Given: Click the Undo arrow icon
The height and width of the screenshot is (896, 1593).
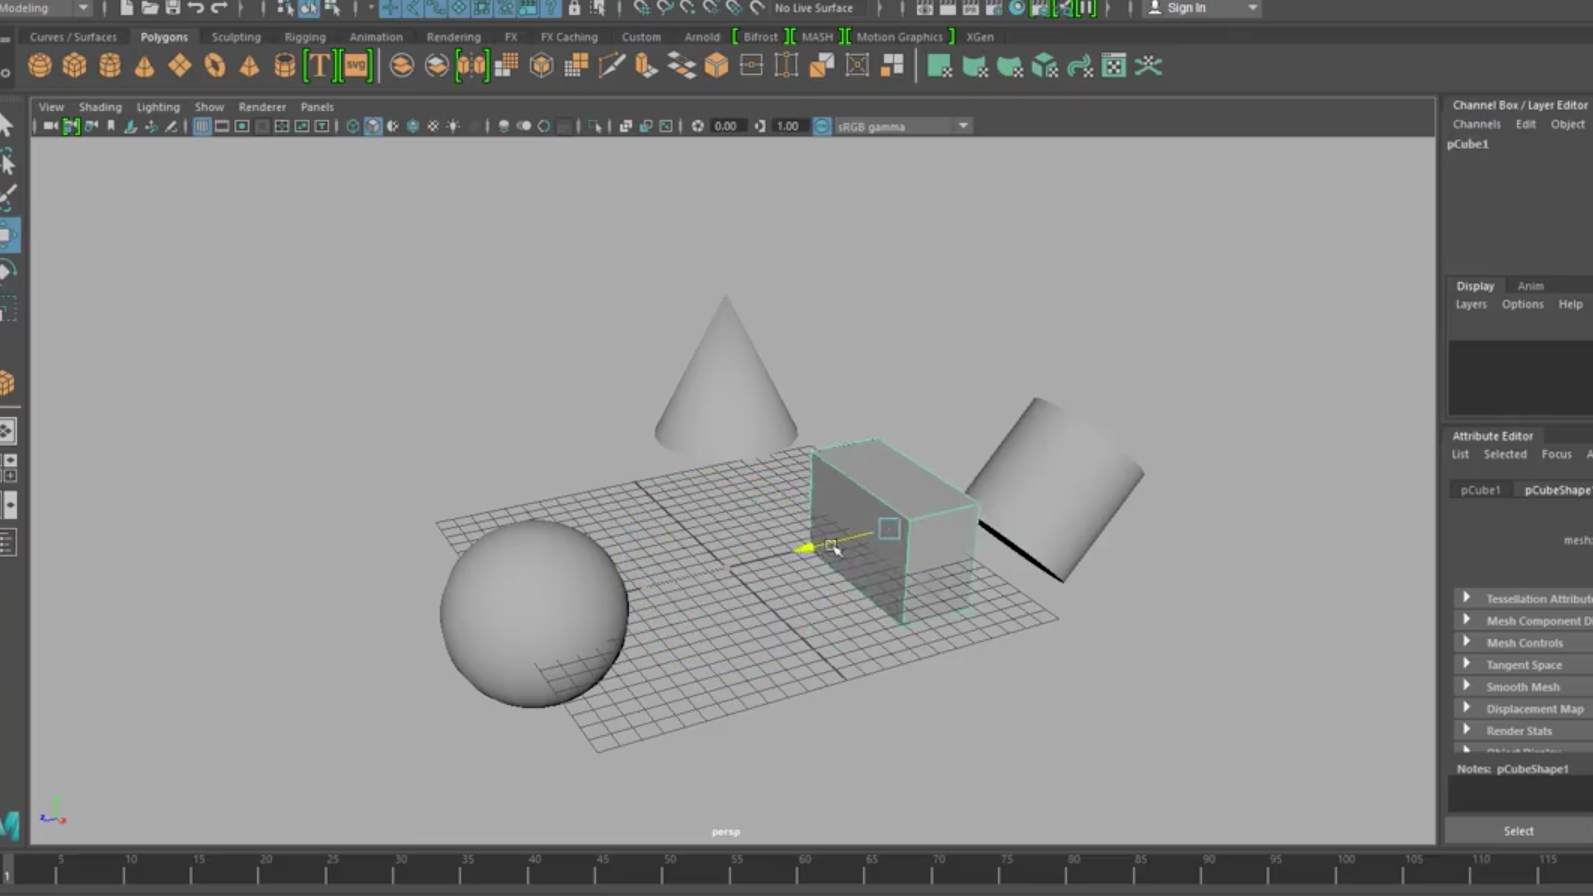Looking at the screenshot, I should (x=196, y=8).
